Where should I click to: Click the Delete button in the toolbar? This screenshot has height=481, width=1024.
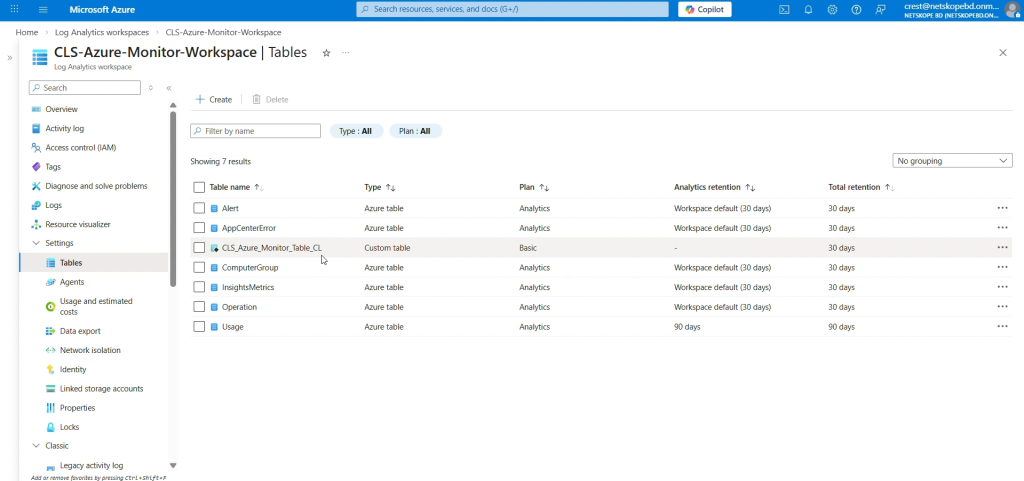tap(270, 99)
